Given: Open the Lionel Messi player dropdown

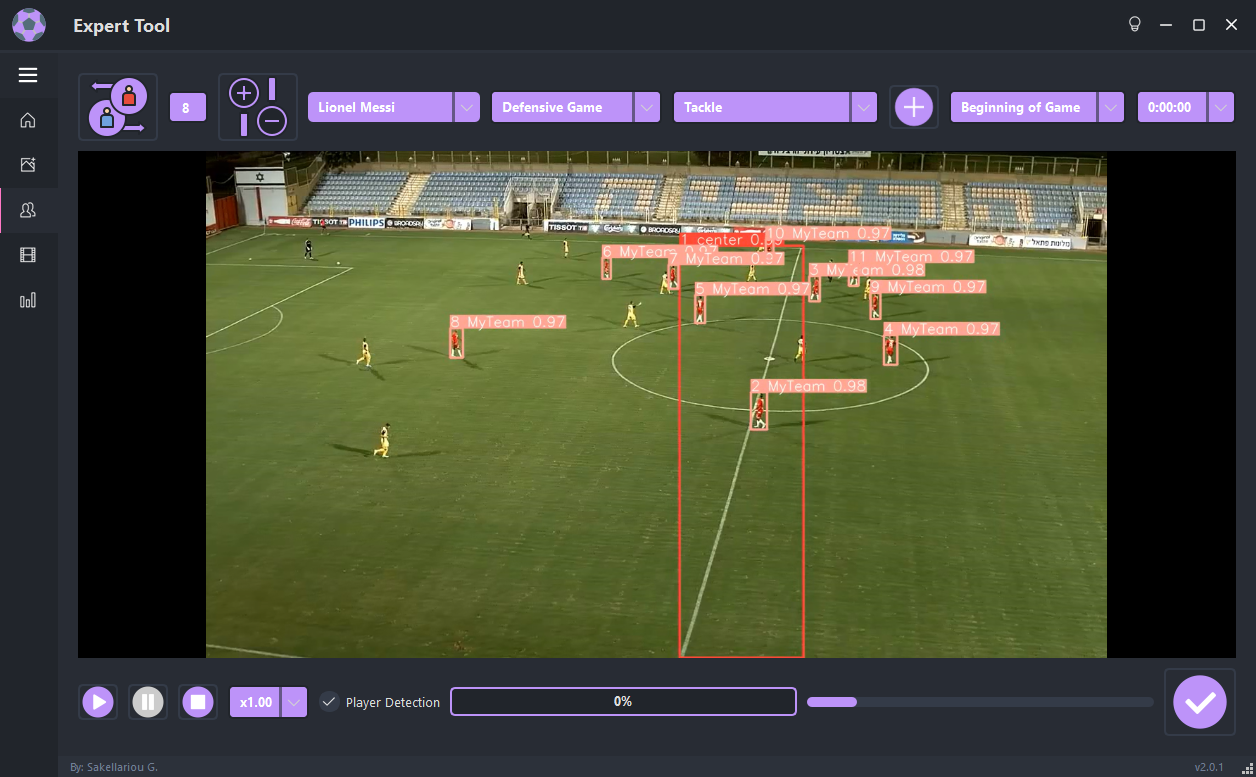Looking at the screenshot, I should 467,107.
